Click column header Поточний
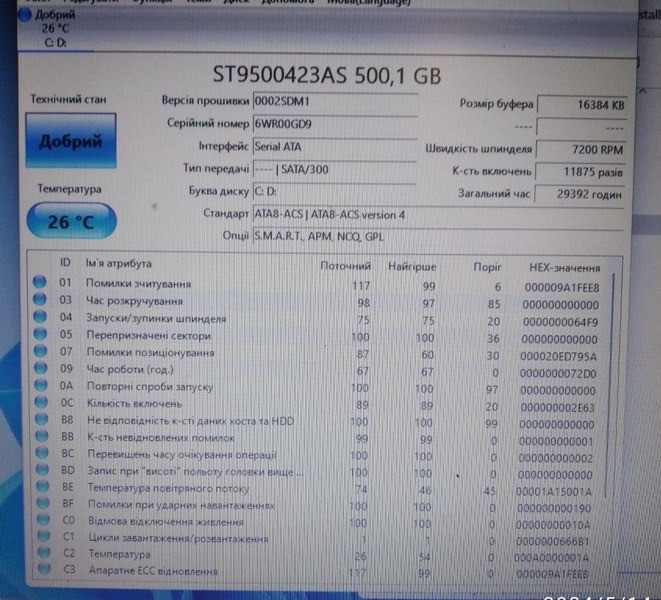The width and height of the screenshot is (661, 600). (345, 266)
